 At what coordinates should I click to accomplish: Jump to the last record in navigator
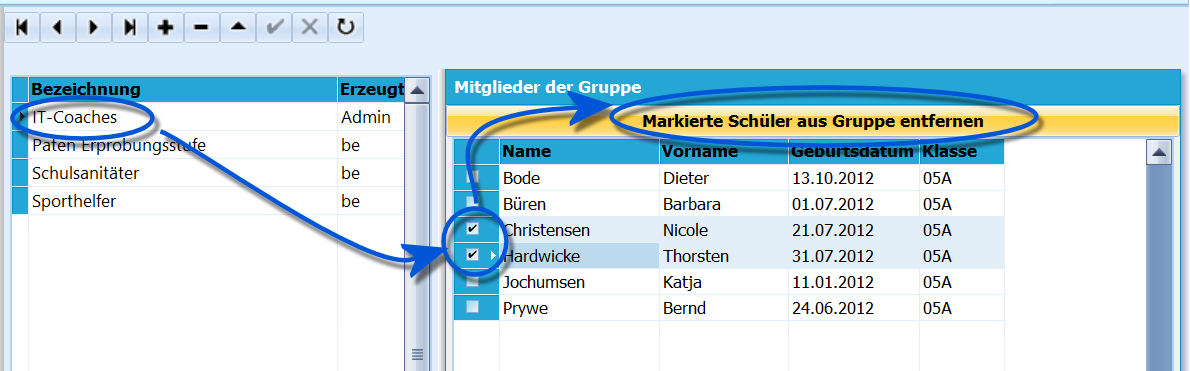[130, 27]
